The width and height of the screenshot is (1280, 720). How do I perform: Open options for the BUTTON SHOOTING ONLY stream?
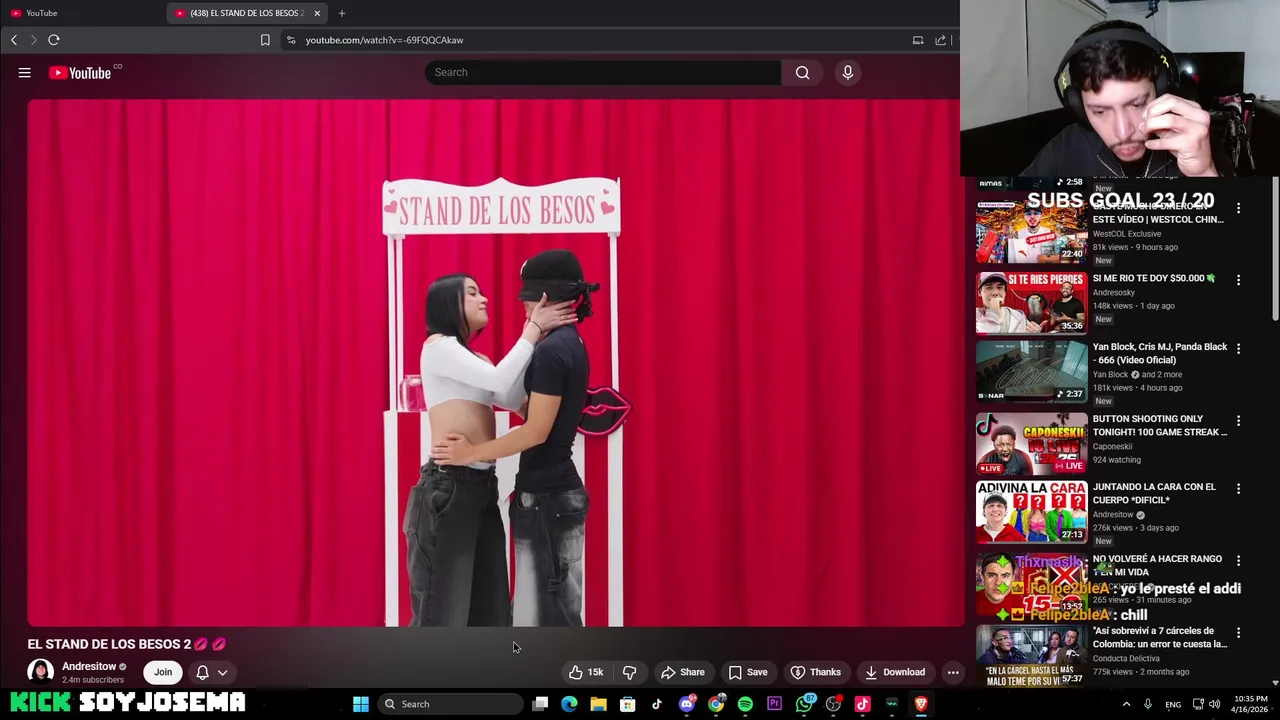[1238, 420]
